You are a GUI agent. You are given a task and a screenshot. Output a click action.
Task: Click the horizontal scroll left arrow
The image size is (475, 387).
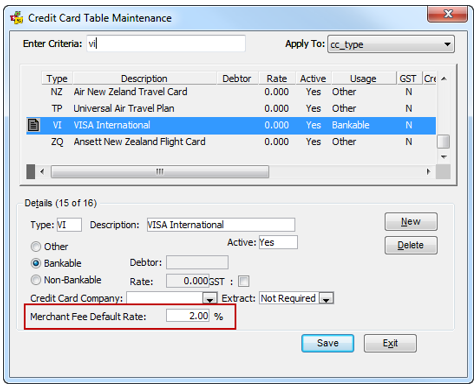point(42,172)
